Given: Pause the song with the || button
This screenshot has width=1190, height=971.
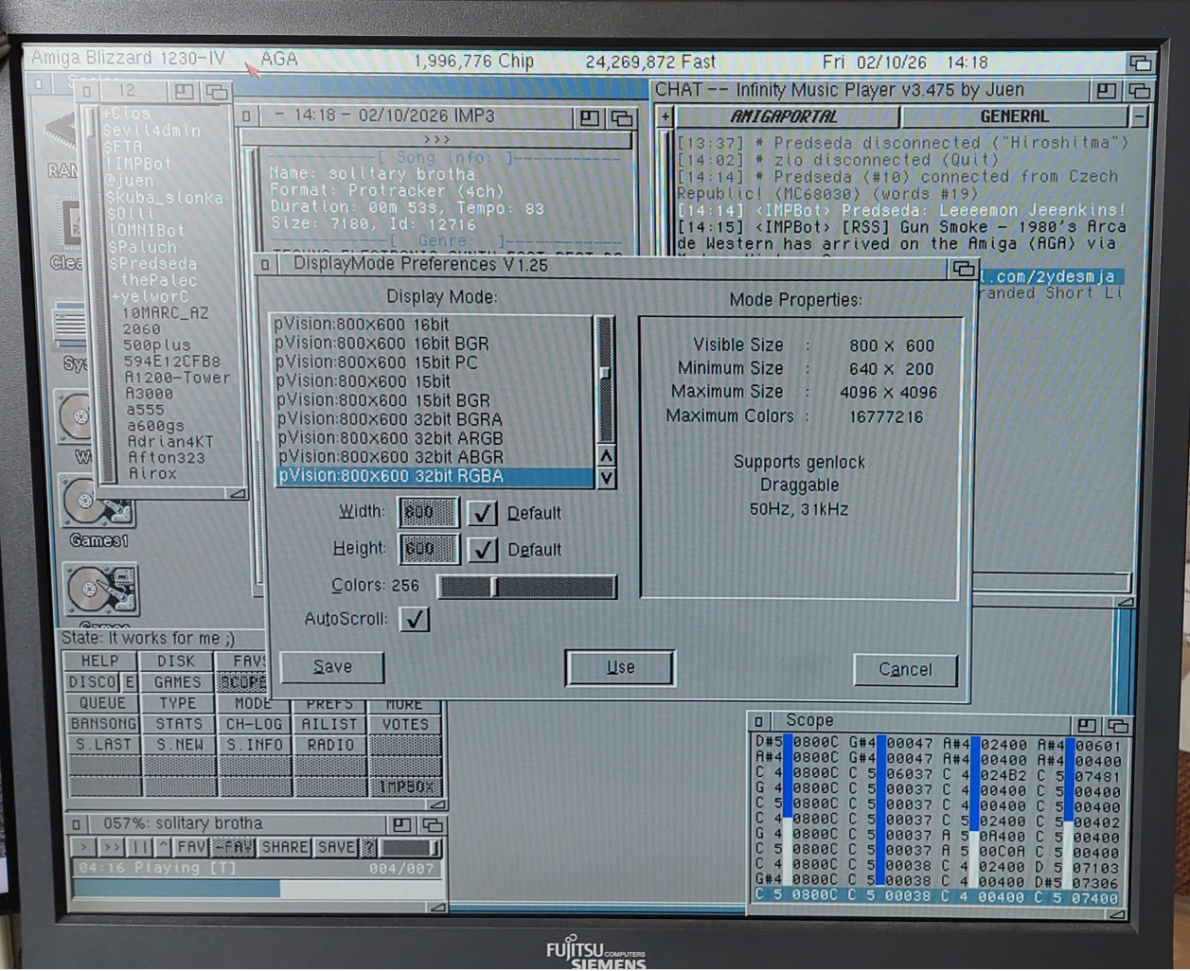Looking at the screenshot, I should point(140,846).
